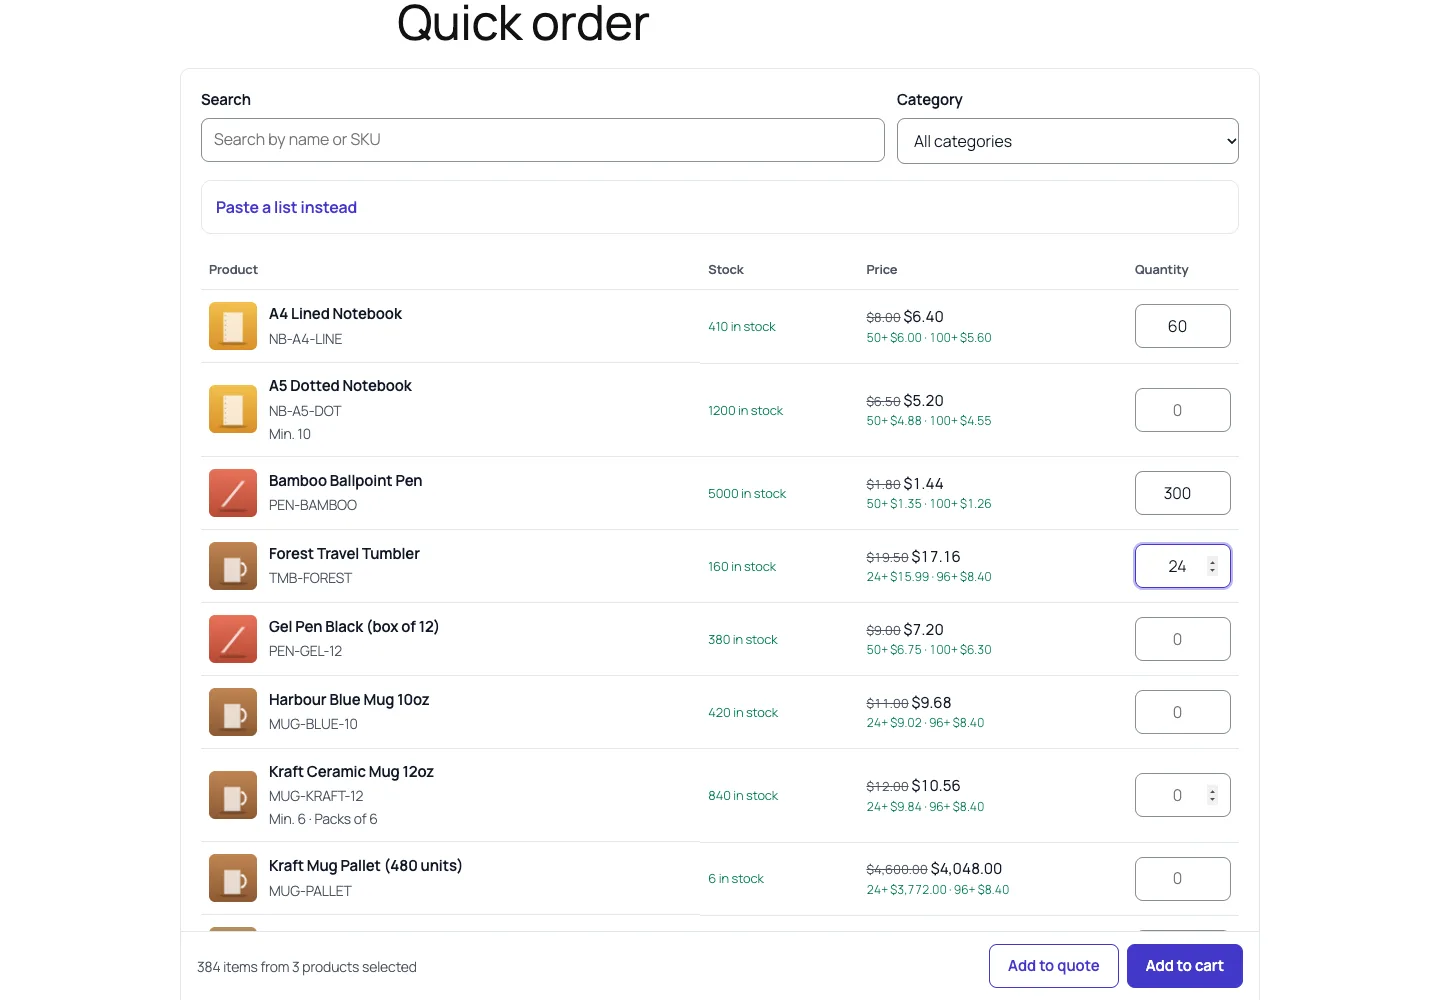Click the Add to cart button
The image size is (1440, 1000).
point(1185,966)
